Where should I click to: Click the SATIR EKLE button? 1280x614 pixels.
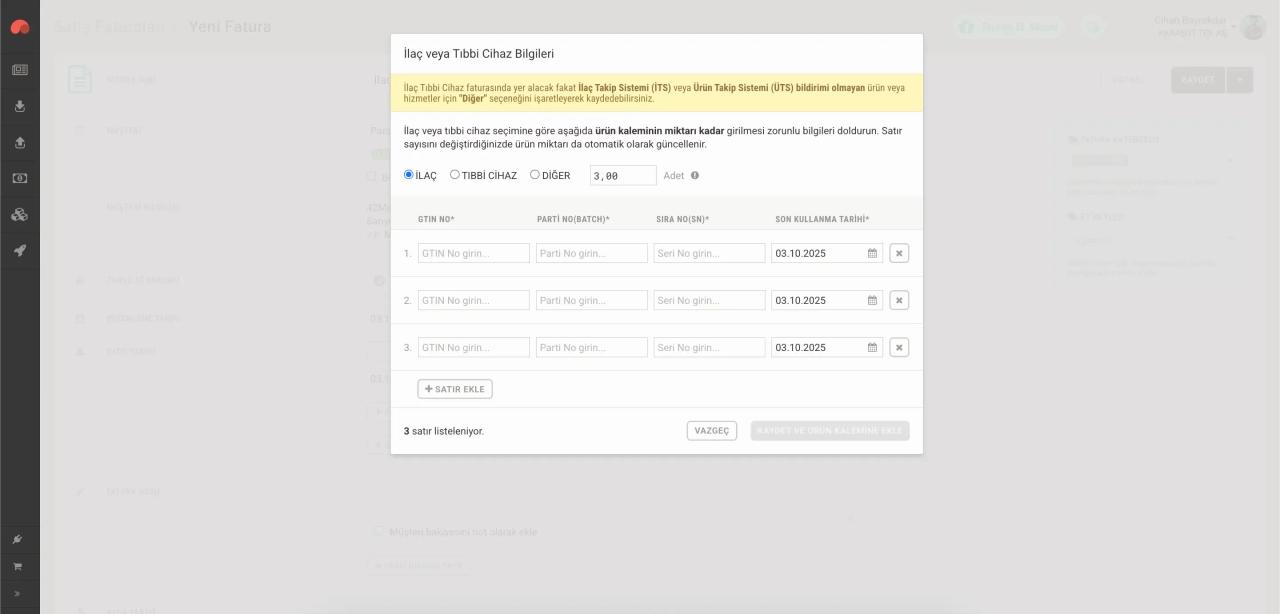455,389
